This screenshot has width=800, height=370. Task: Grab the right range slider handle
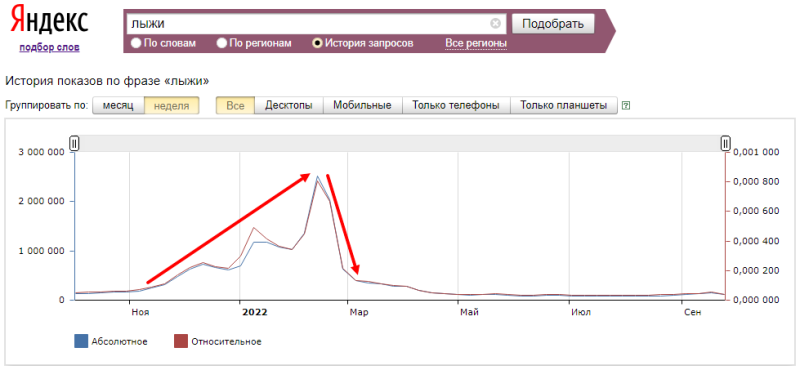pyautogui.click(x=726, y=143)
